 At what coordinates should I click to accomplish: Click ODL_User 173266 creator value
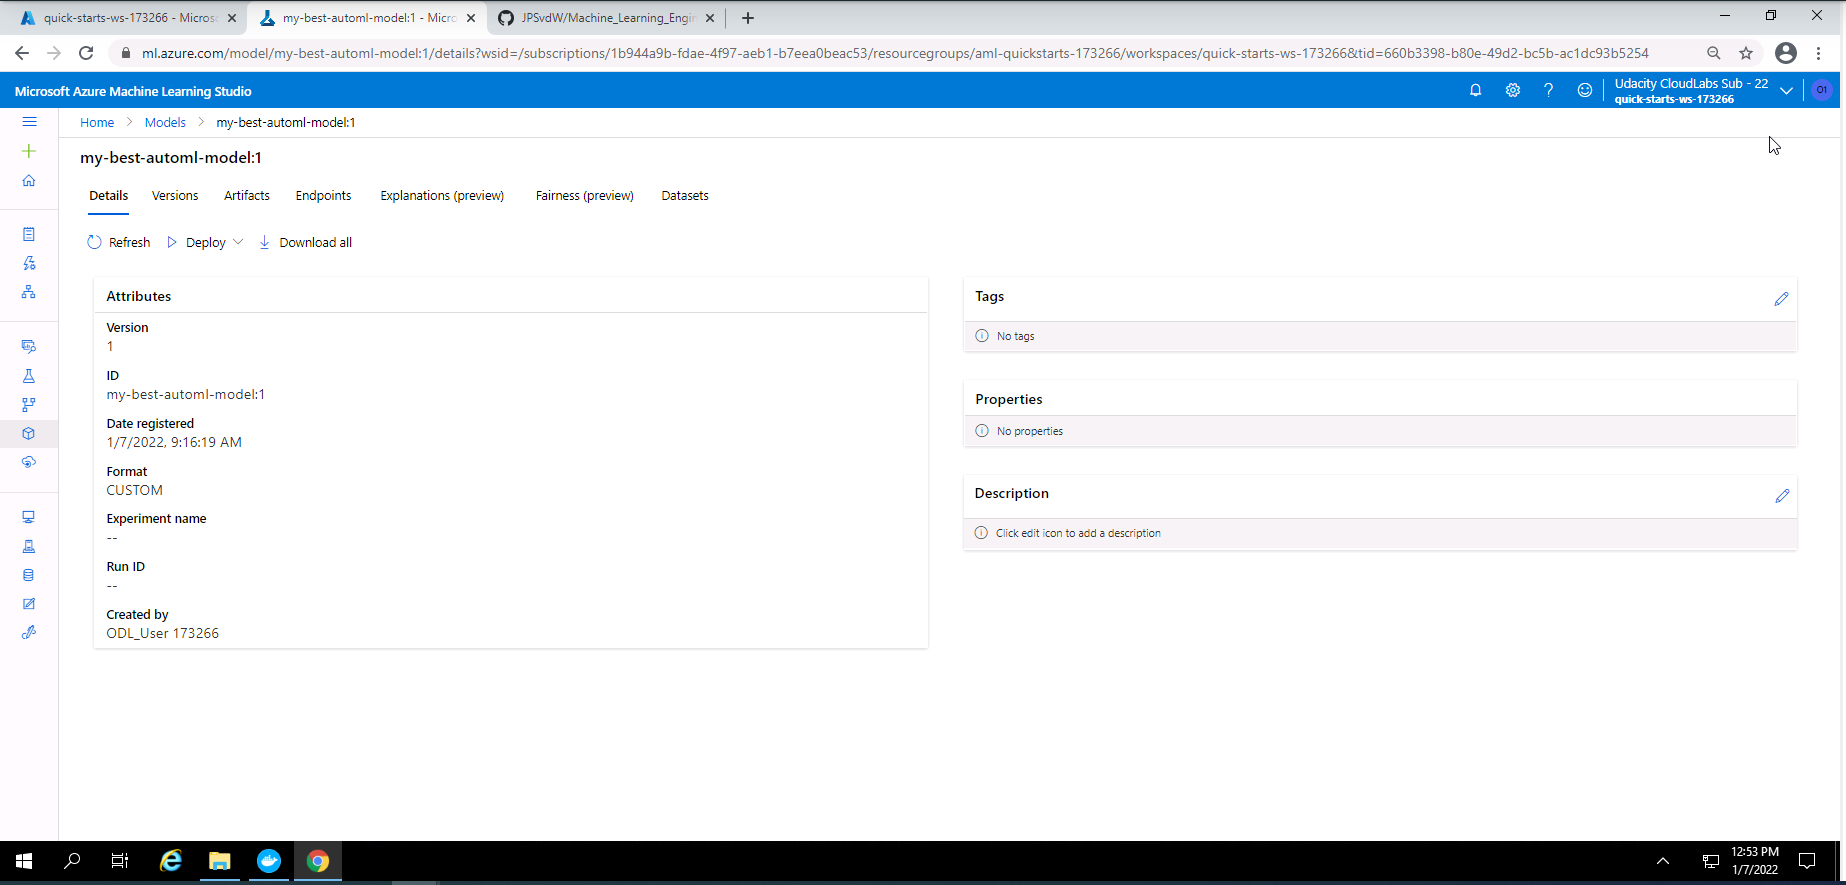coord(163,633)
